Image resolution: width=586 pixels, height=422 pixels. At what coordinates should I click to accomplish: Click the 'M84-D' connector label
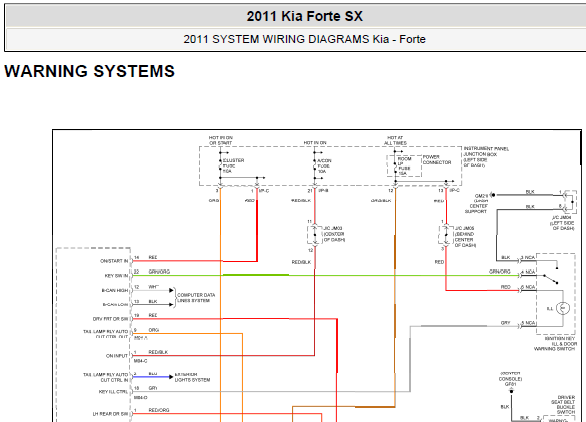coord(141,398)
